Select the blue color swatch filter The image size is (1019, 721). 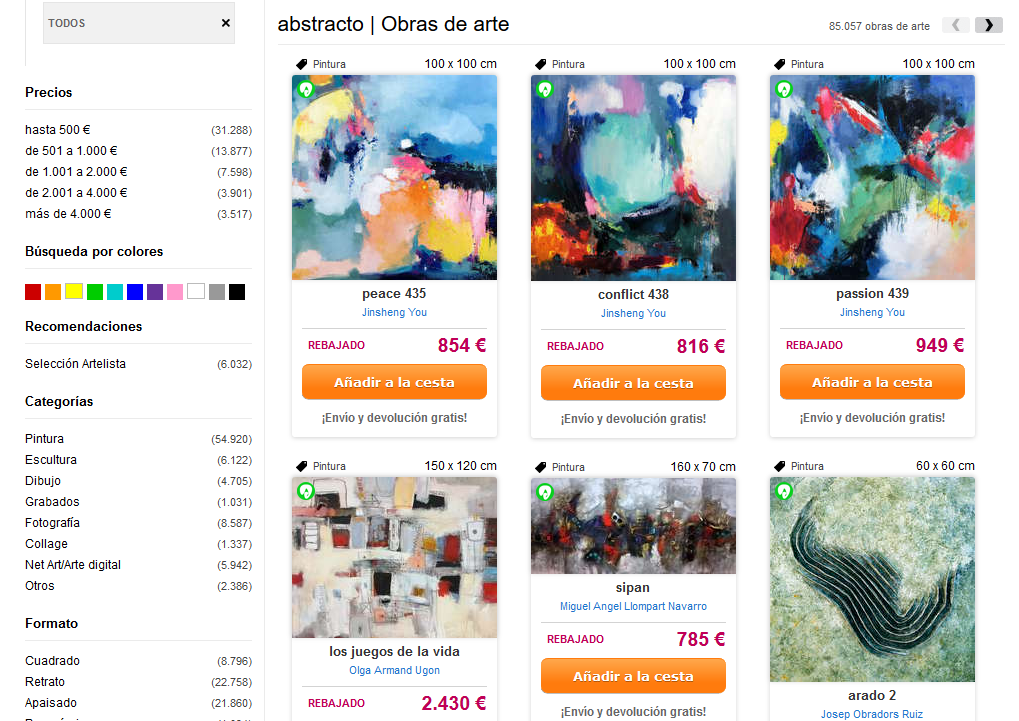(x=135, y=292)
